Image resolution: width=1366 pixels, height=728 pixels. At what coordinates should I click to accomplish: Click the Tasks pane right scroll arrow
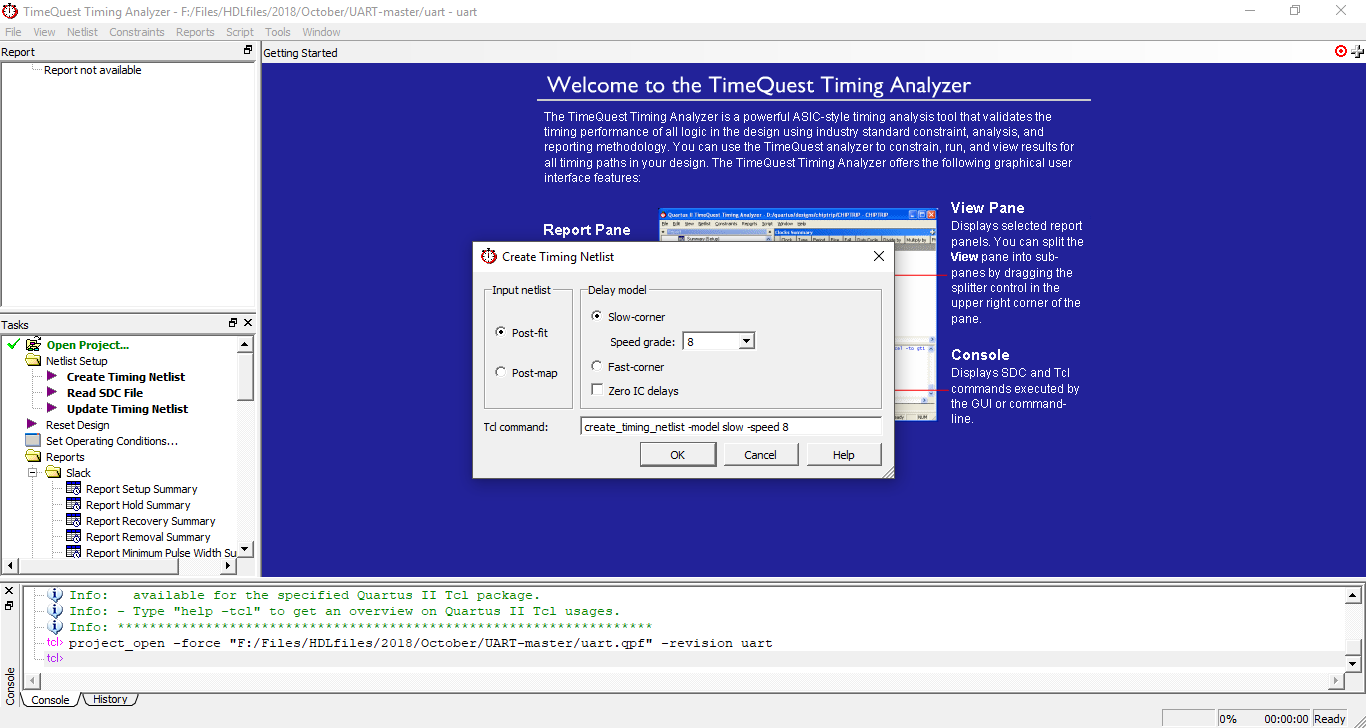point(228,566)
